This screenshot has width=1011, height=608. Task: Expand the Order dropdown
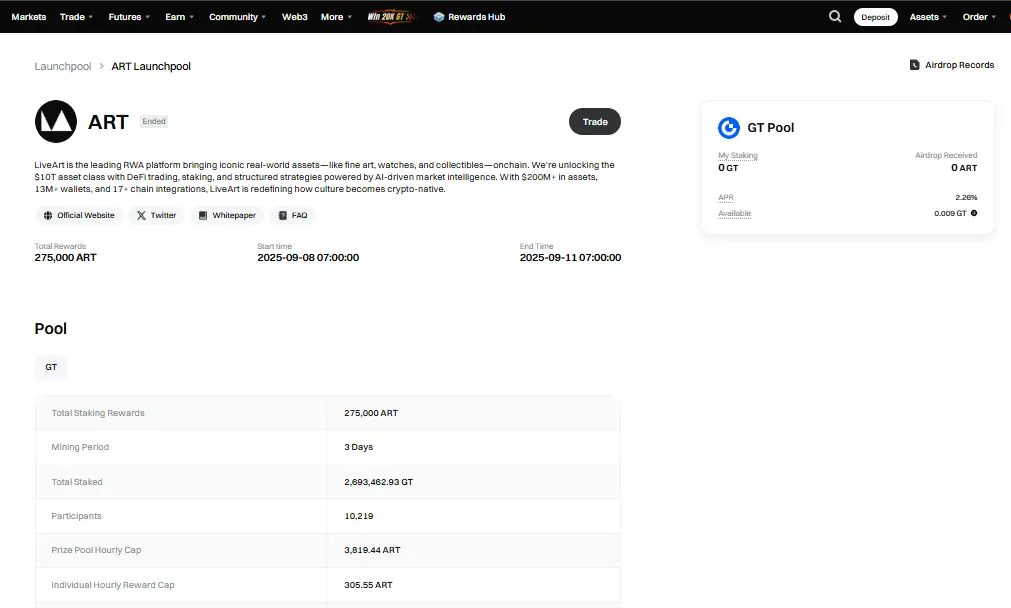click(x=979, y=17)
